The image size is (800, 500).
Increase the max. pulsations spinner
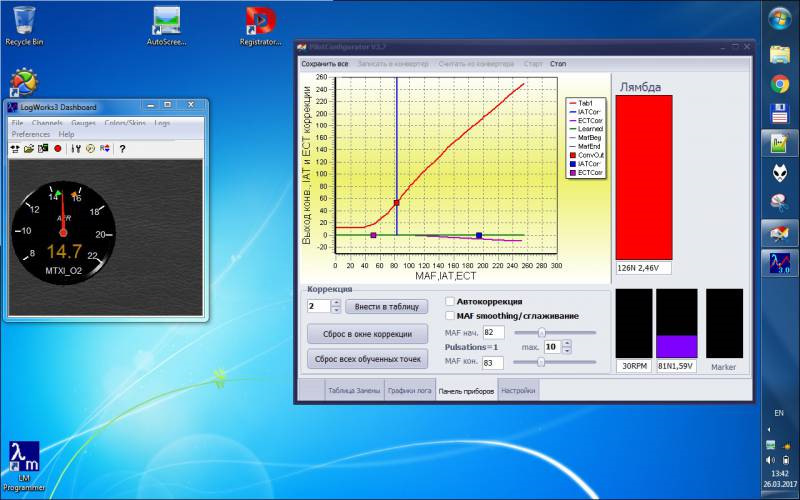click(x=567, y=344)
